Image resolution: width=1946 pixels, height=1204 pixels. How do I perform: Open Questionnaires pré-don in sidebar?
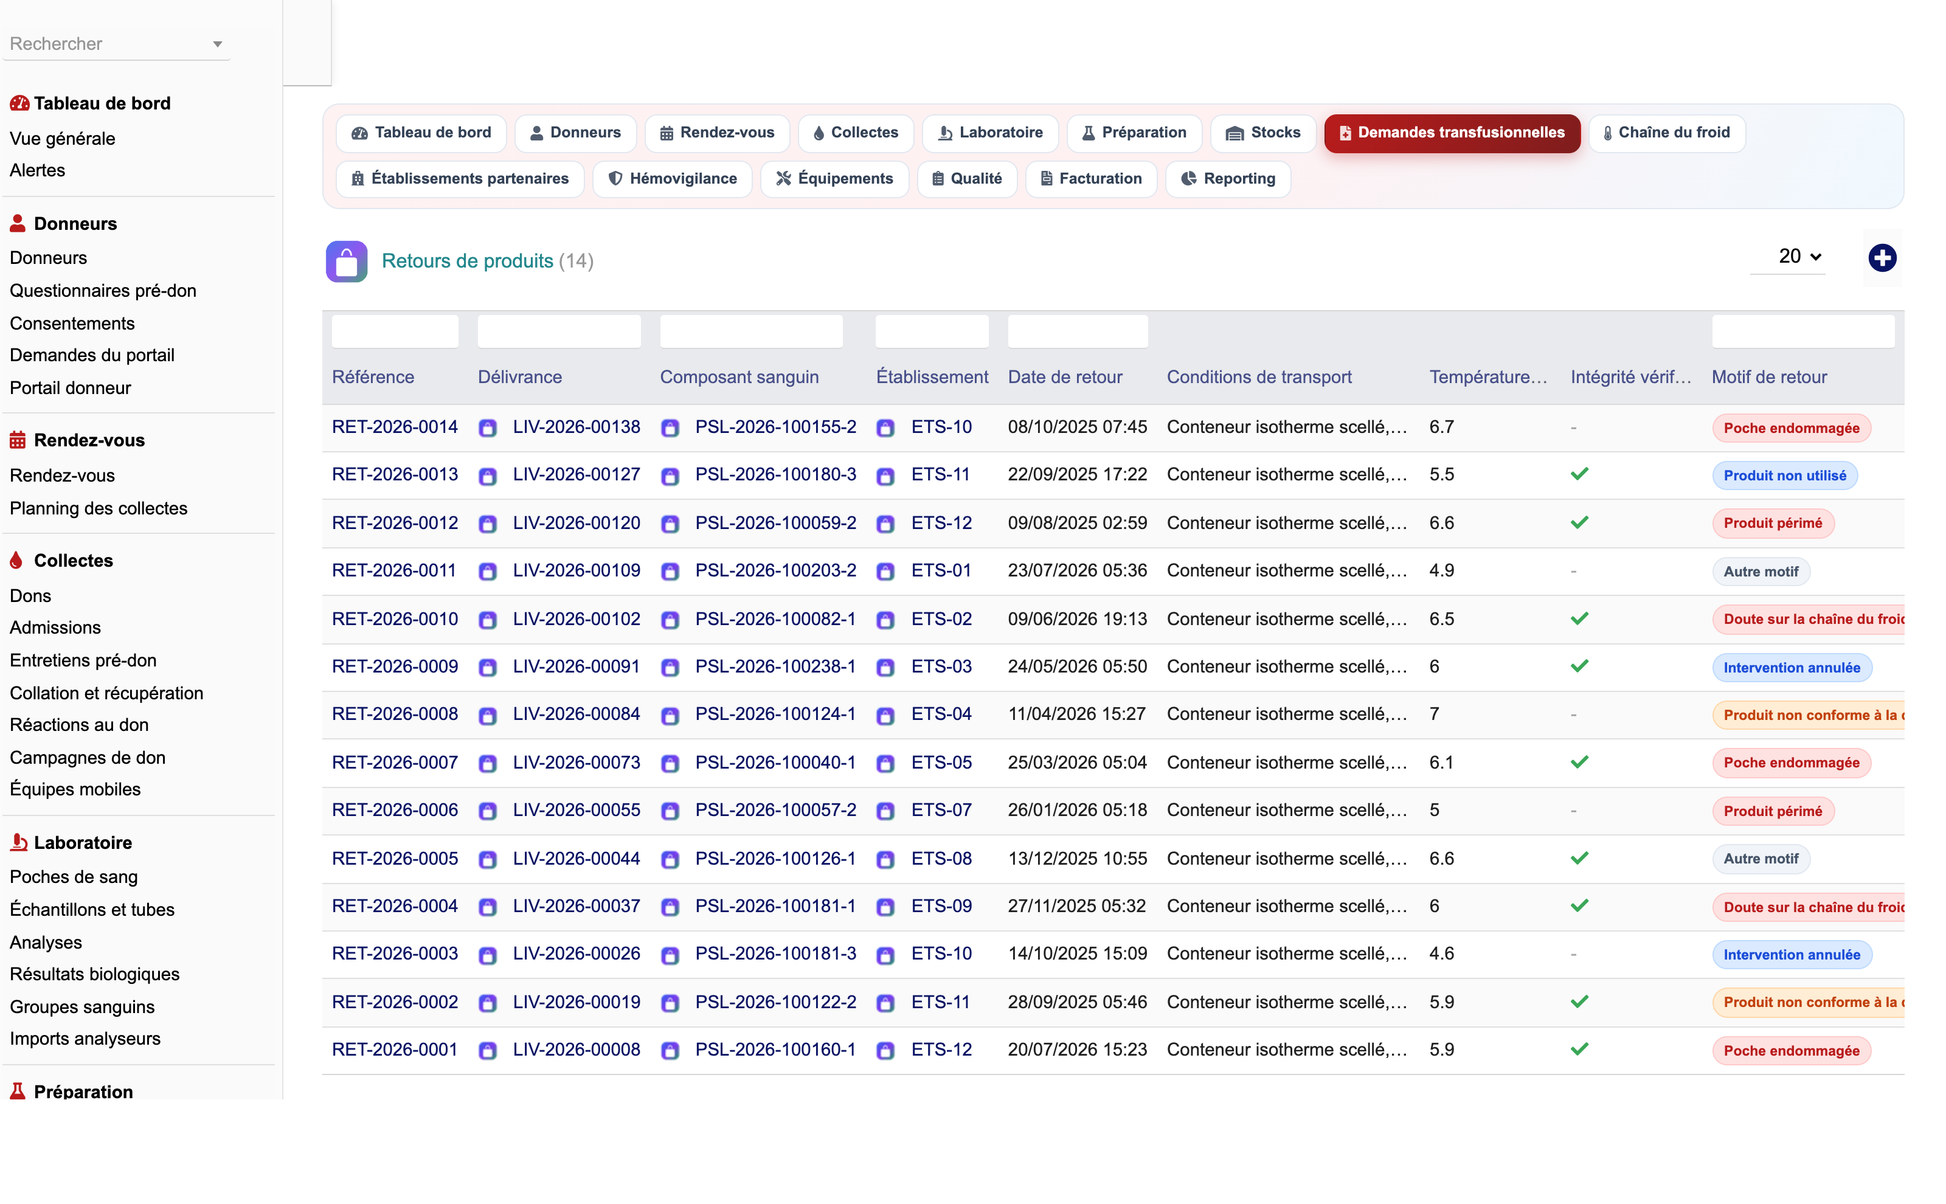click(x=103, y=291)
